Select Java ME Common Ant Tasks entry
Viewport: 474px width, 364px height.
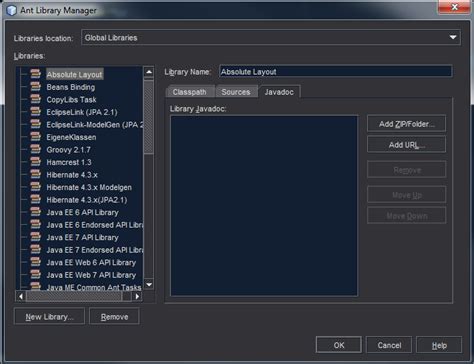pos(94,287)
